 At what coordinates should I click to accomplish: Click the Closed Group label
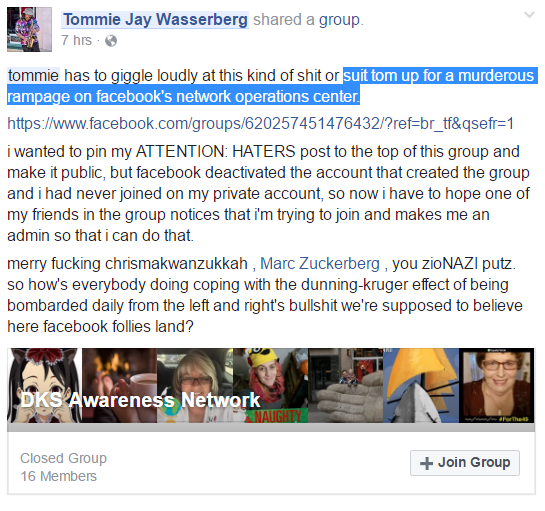point(63,458)
